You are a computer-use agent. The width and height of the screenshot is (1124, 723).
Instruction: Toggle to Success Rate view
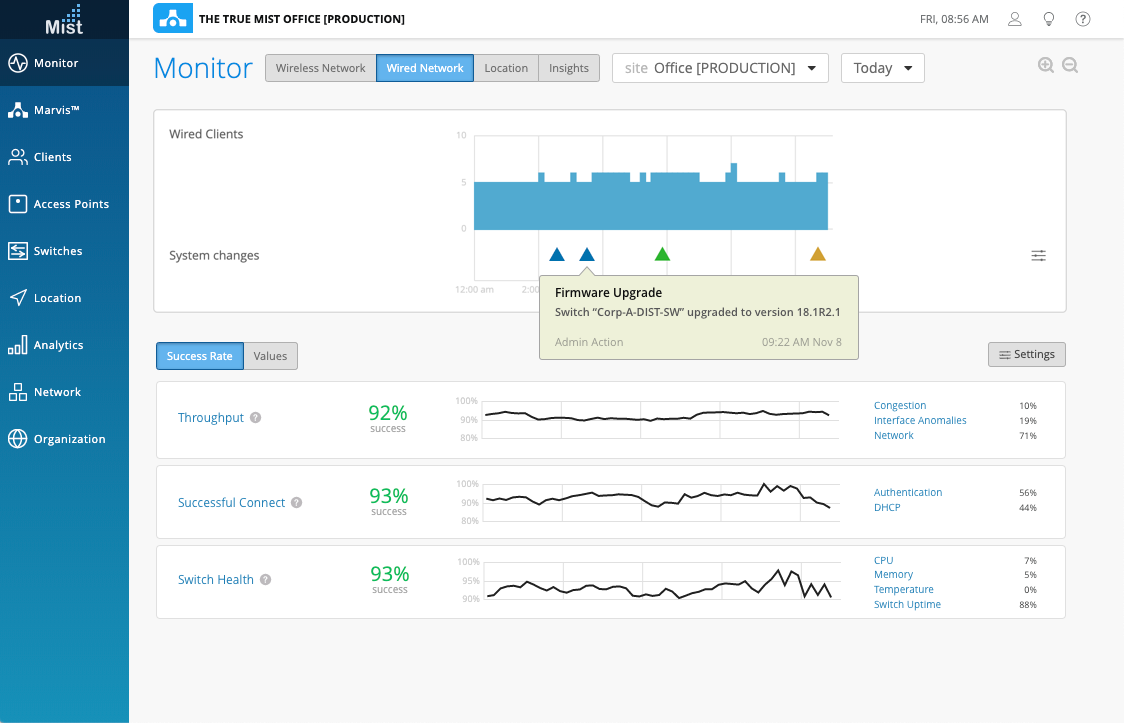pos(200,356)
